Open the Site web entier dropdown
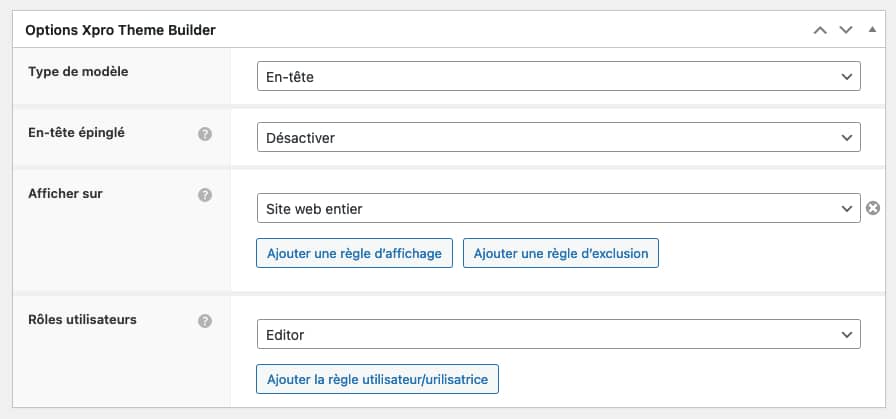This screenshot has height=419, width=896. [x=559, y=208]
